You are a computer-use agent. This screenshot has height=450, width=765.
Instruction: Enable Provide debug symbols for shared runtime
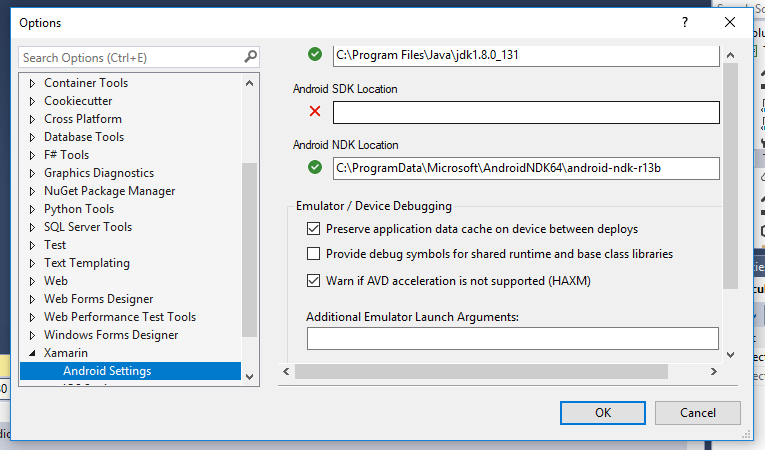[313, 254]
